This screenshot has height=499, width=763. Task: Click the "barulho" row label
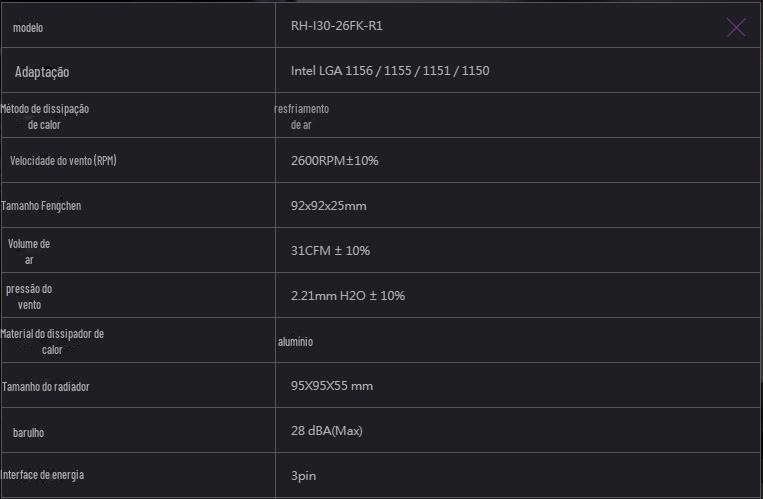click(x=28, y=432)
